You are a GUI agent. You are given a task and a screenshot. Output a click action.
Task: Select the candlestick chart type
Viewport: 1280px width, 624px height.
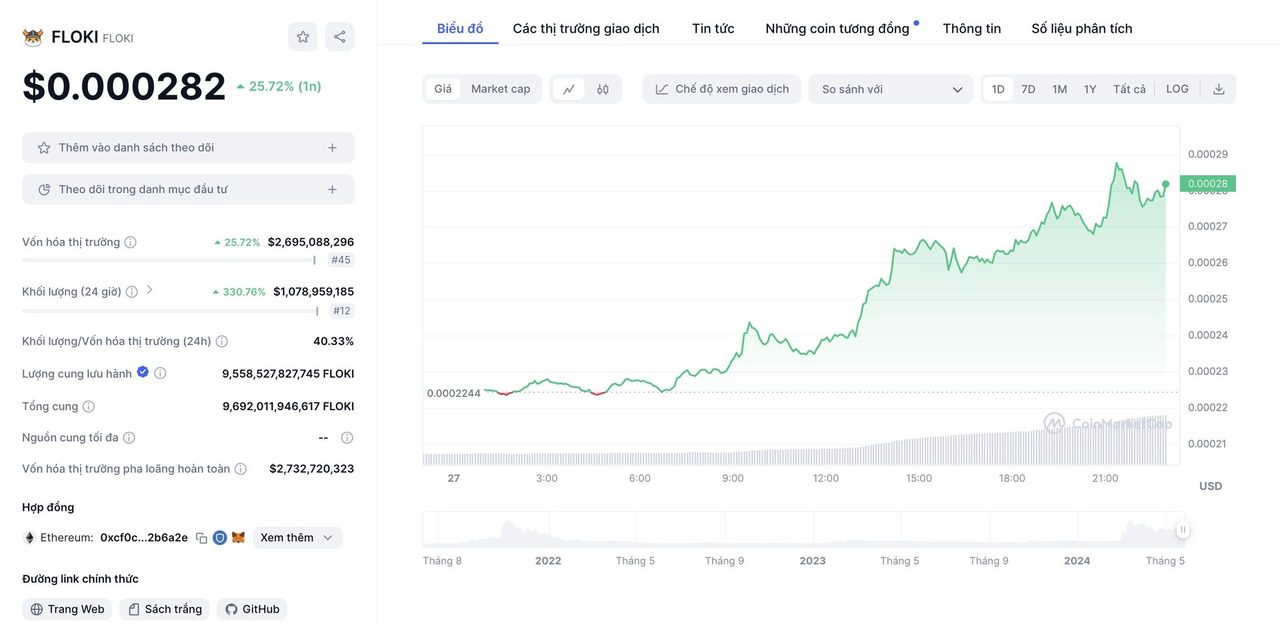[x=603, y=89]
